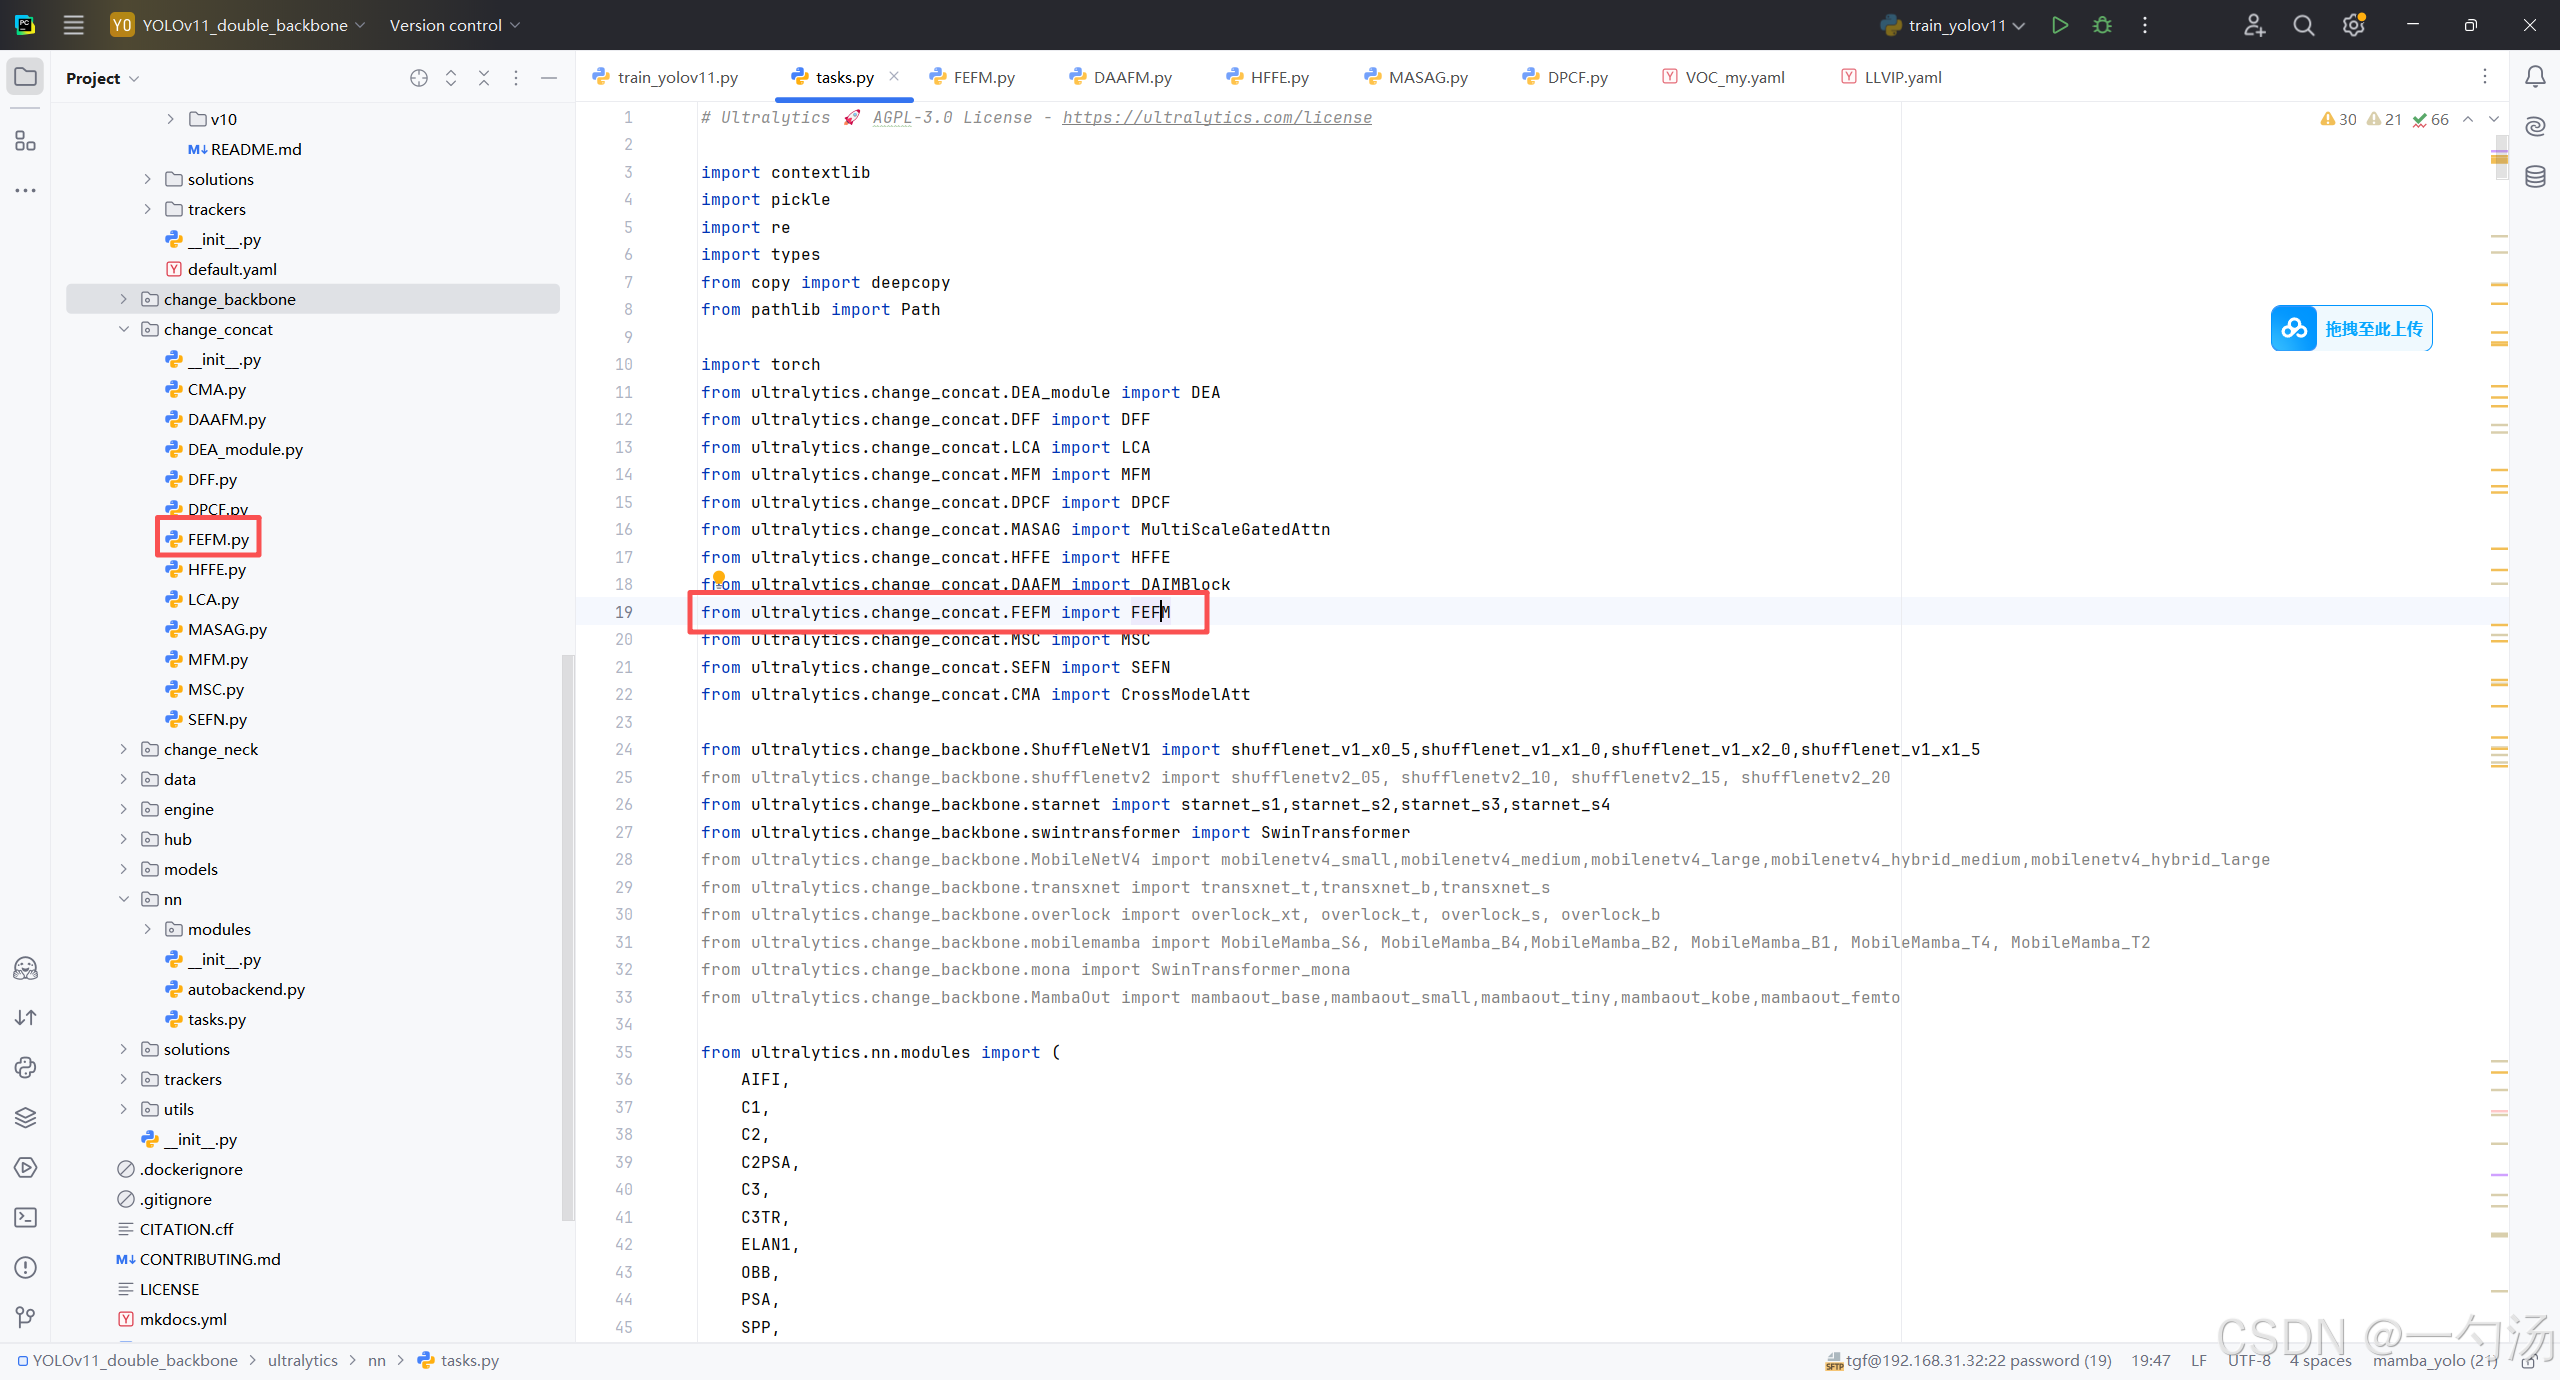Open FEFM.py in the project tree
Screen dimensions: 2560x1380
(217, 539)
